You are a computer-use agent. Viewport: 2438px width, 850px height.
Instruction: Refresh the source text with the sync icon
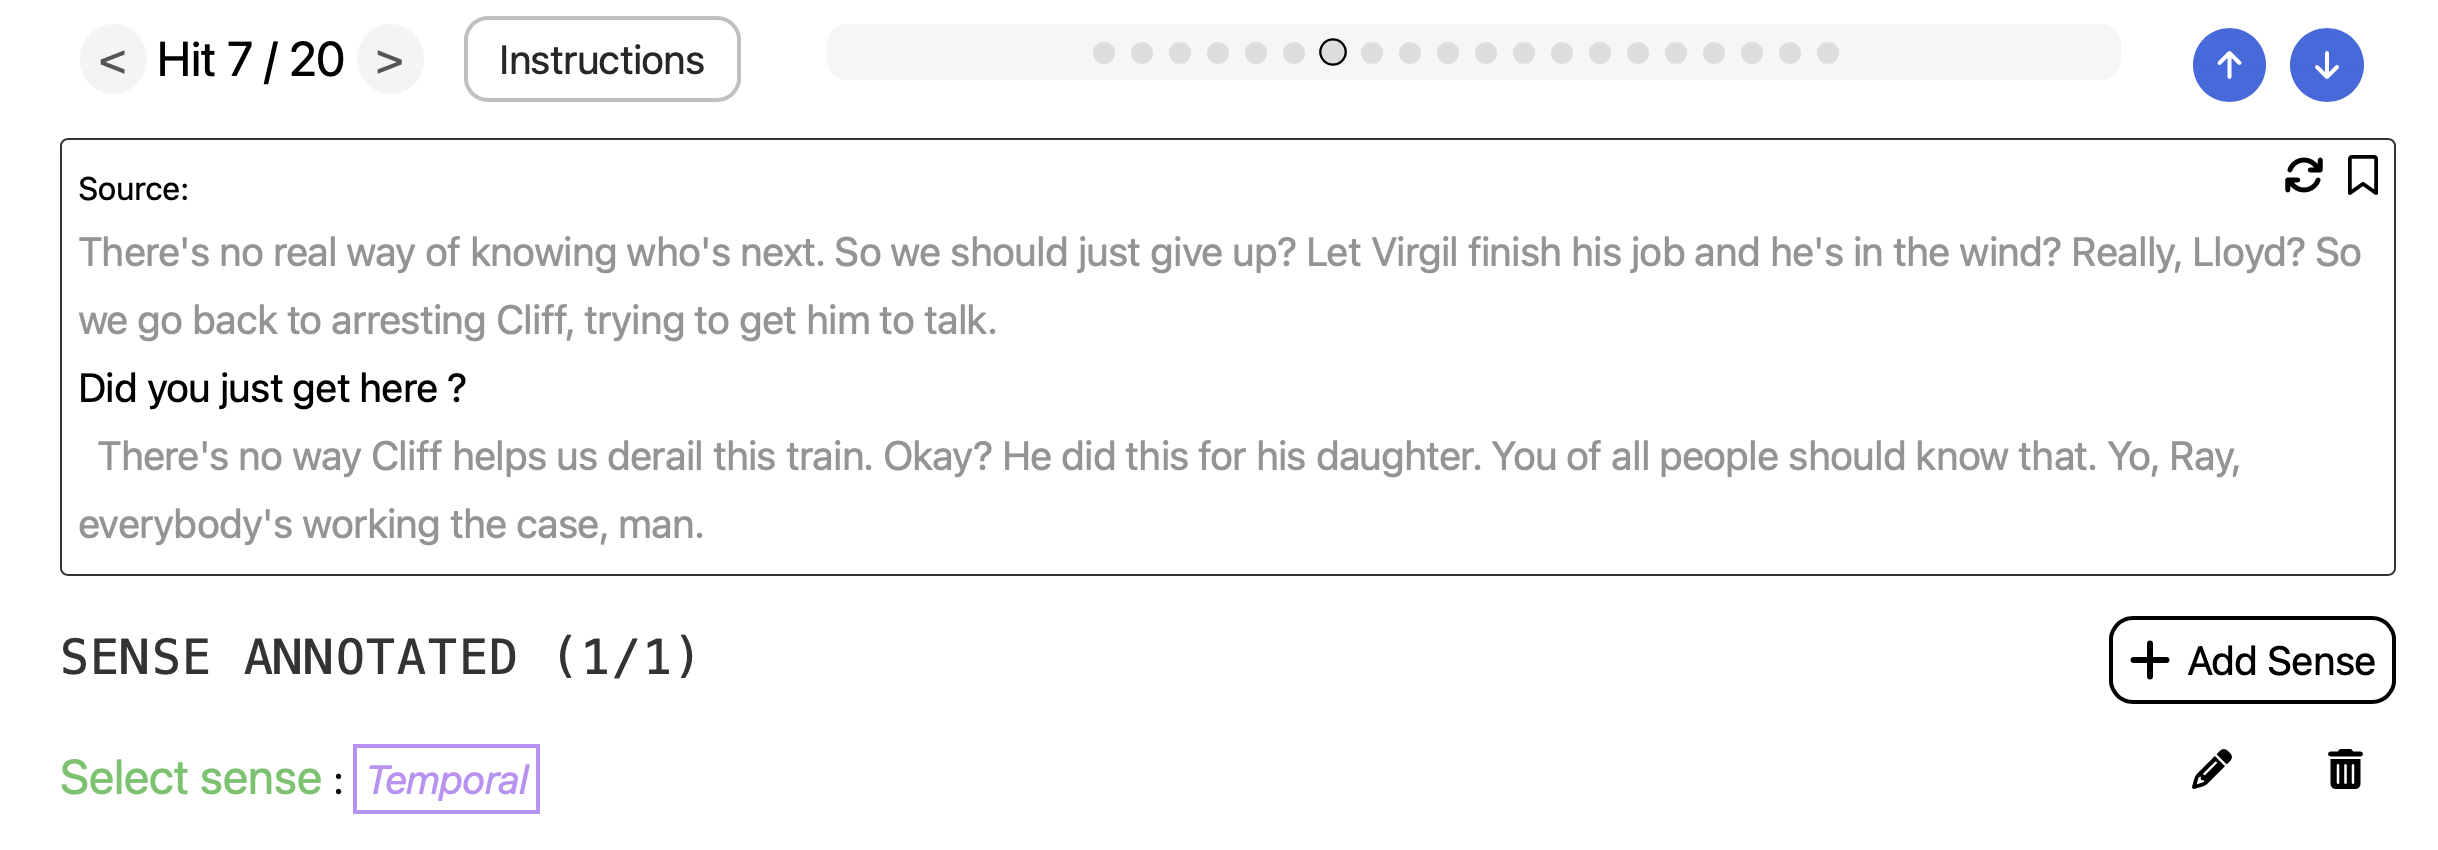pos(2303,176)
